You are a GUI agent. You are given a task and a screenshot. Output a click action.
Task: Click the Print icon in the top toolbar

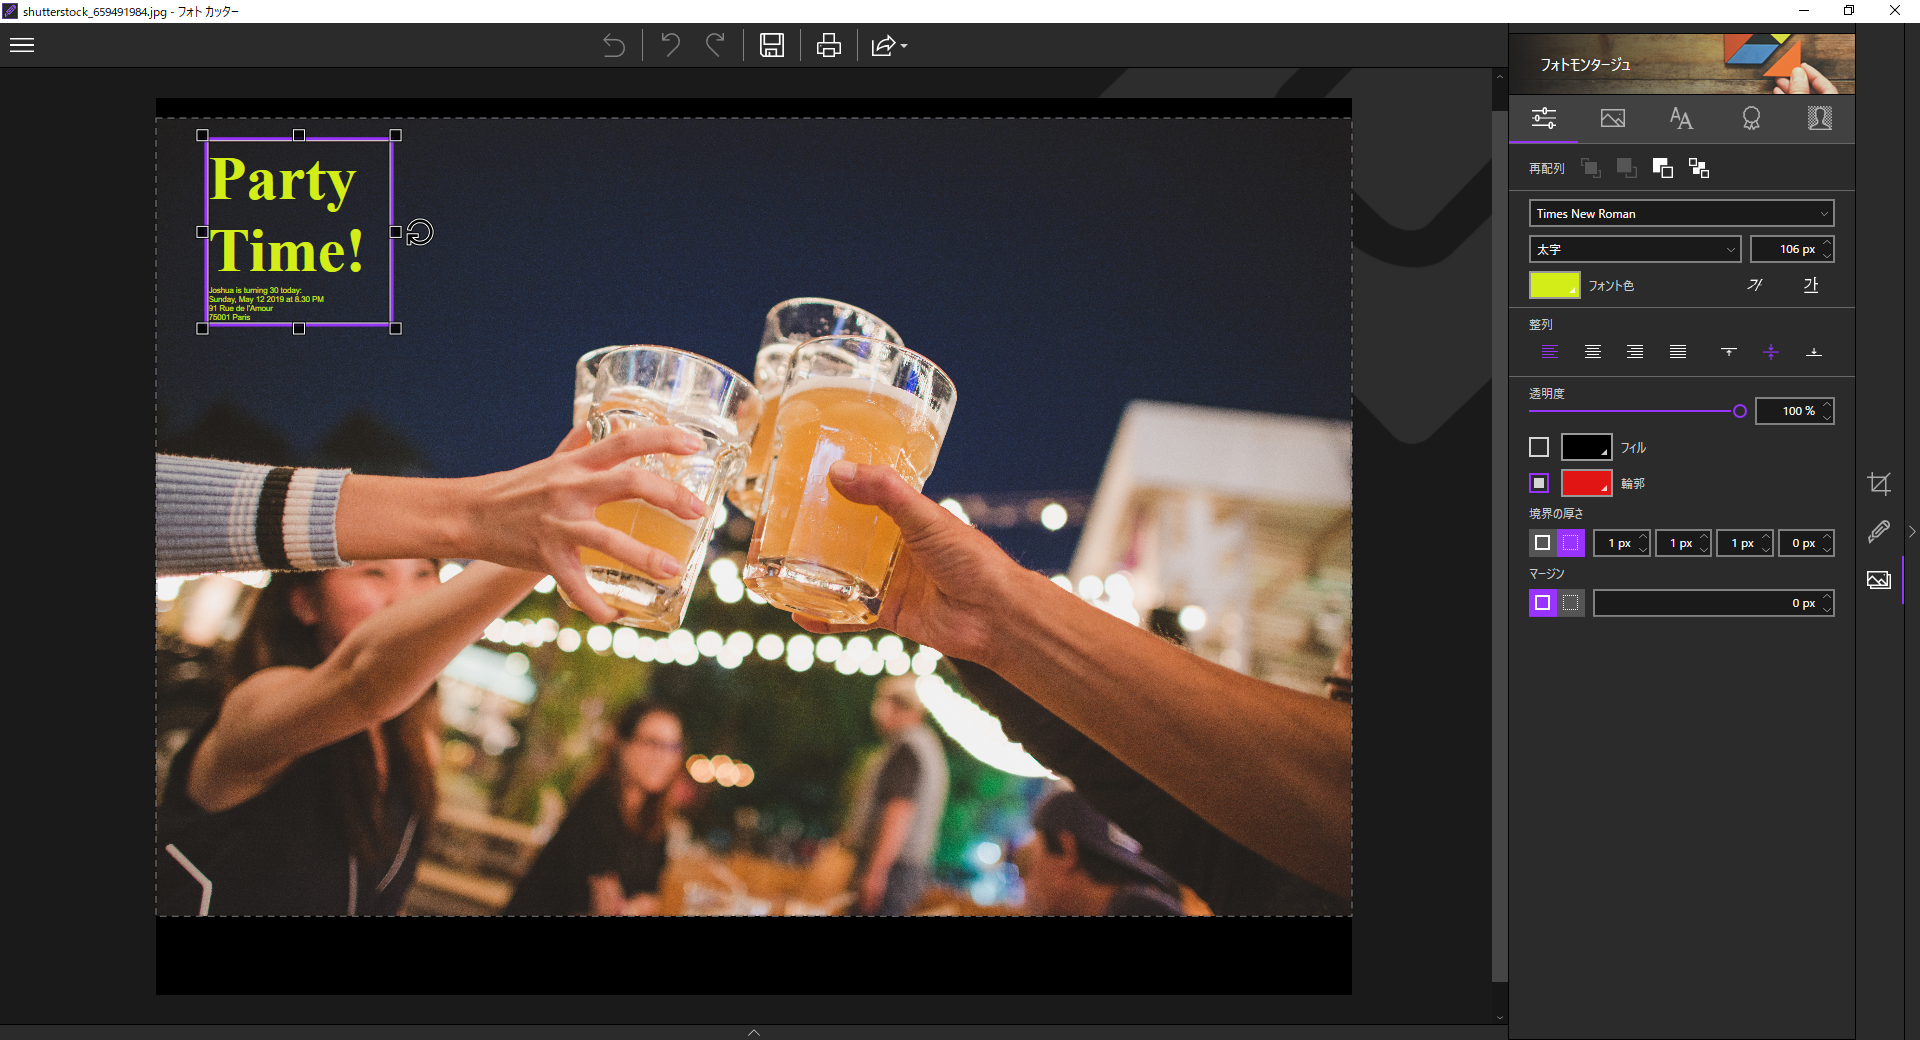(x=828, y=45)
